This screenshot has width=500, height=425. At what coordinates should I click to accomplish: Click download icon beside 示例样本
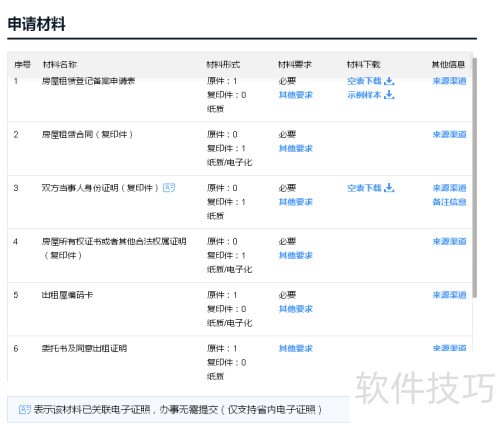(389, 95)
